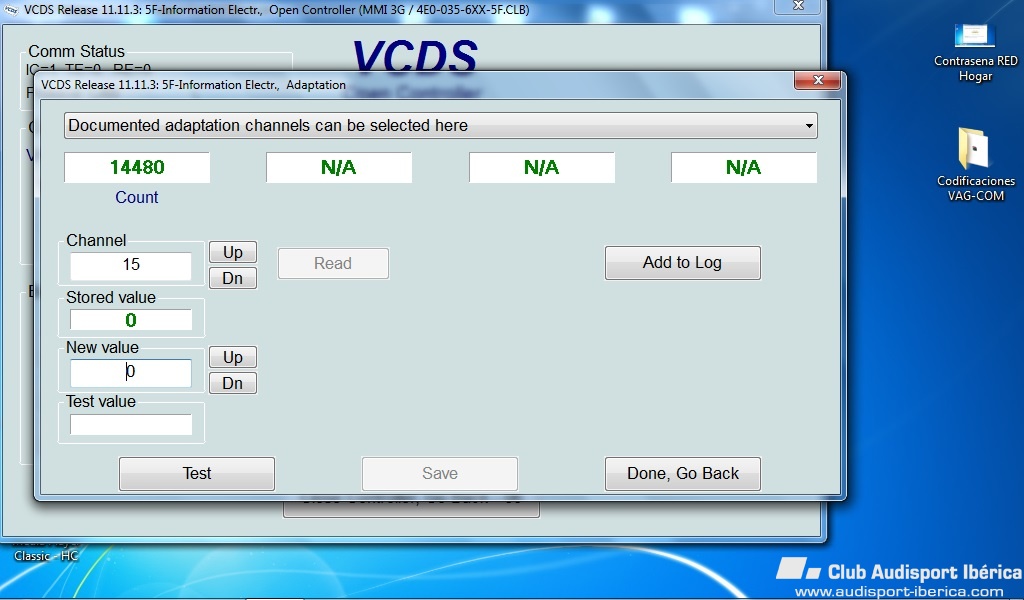The image size is (1024, 600).
Task: Click the Test value field
Action: (131, 425)
